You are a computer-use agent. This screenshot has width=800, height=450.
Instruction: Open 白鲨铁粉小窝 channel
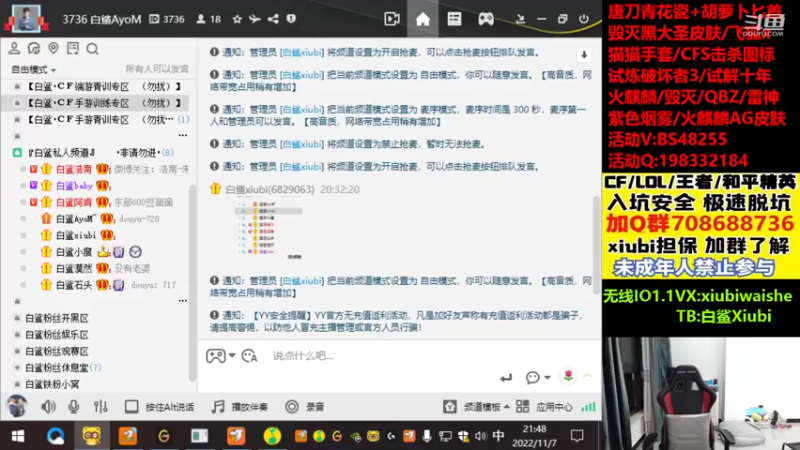point(52,384)
